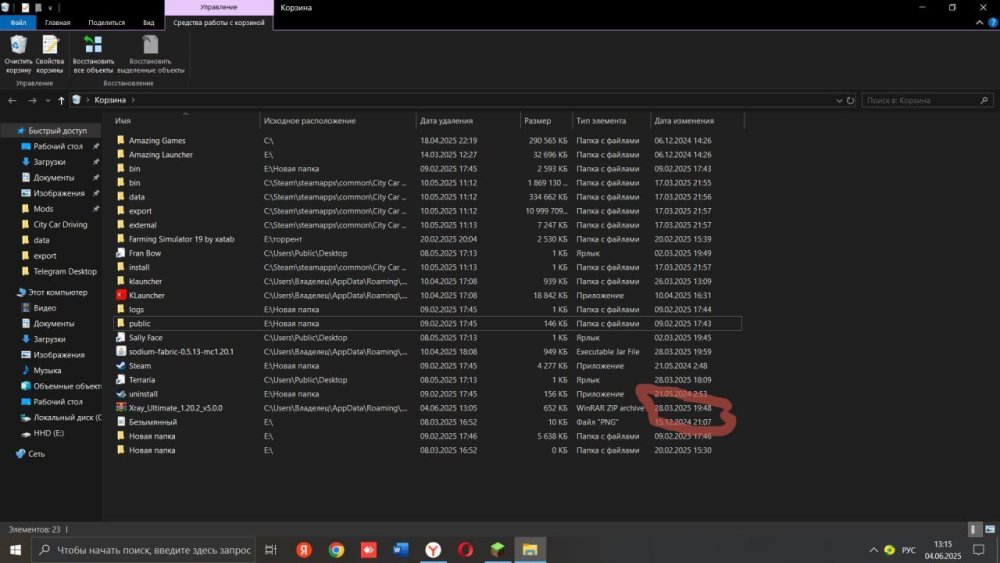Open Opera browser from taskbar
This screenshot has height=563, width=1000.
(x=466, y=550)
